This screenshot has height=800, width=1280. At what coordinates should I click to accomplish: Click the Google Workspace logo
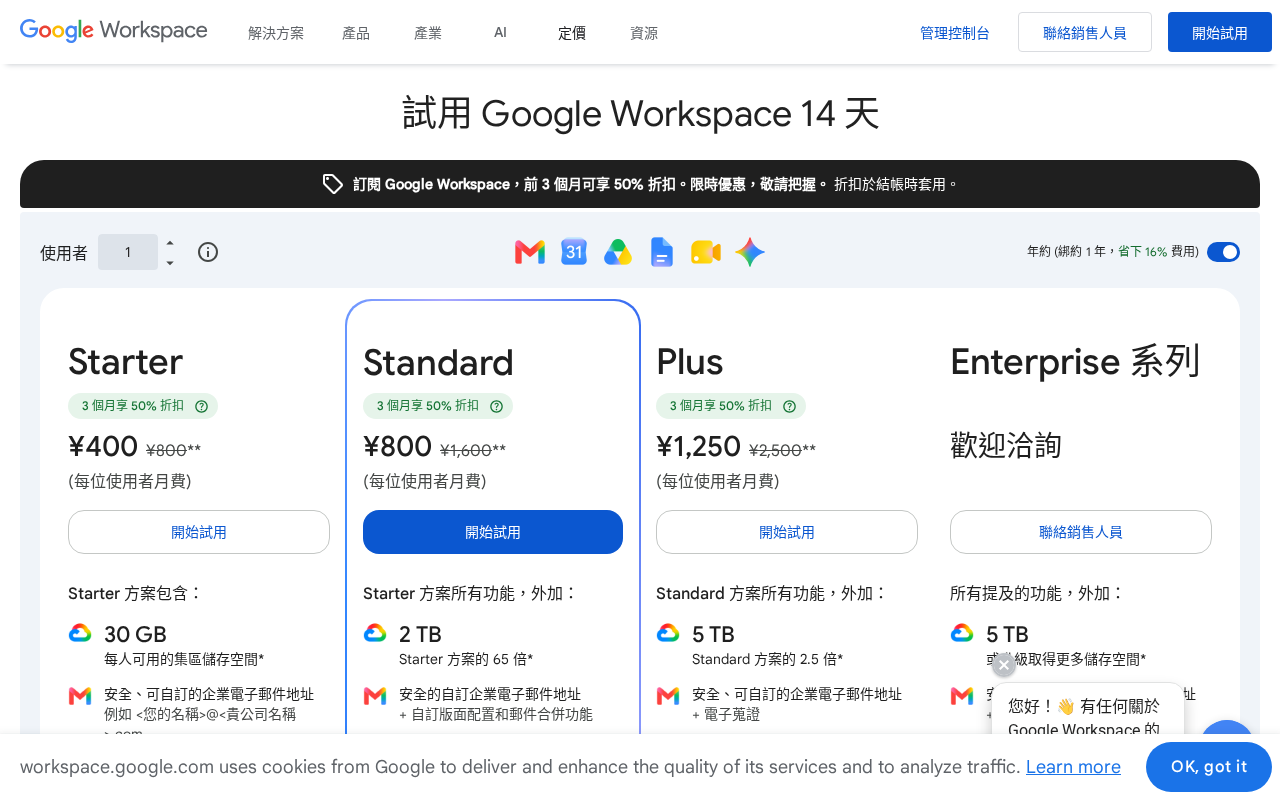point(114,30)
